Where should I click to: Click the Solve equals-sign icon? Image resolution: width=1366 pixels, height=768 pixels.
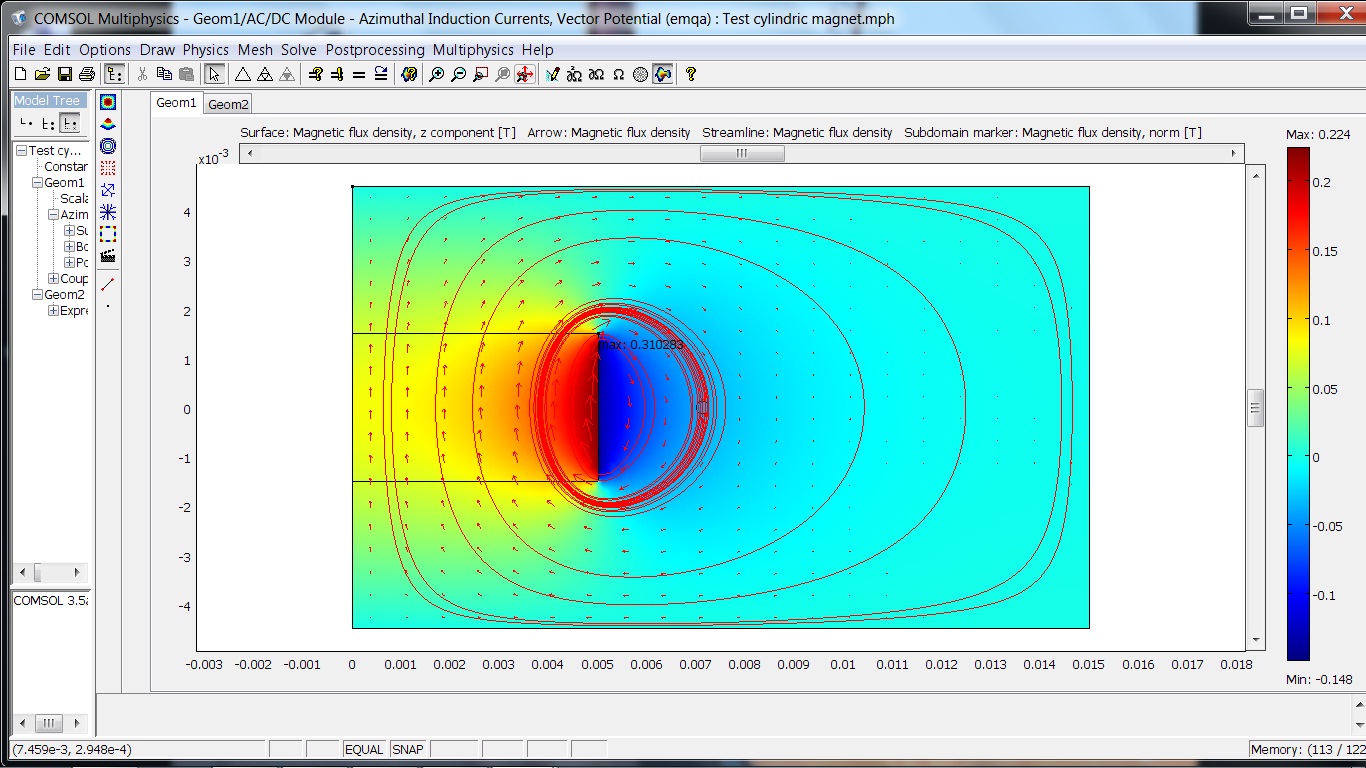pos(359,74)
